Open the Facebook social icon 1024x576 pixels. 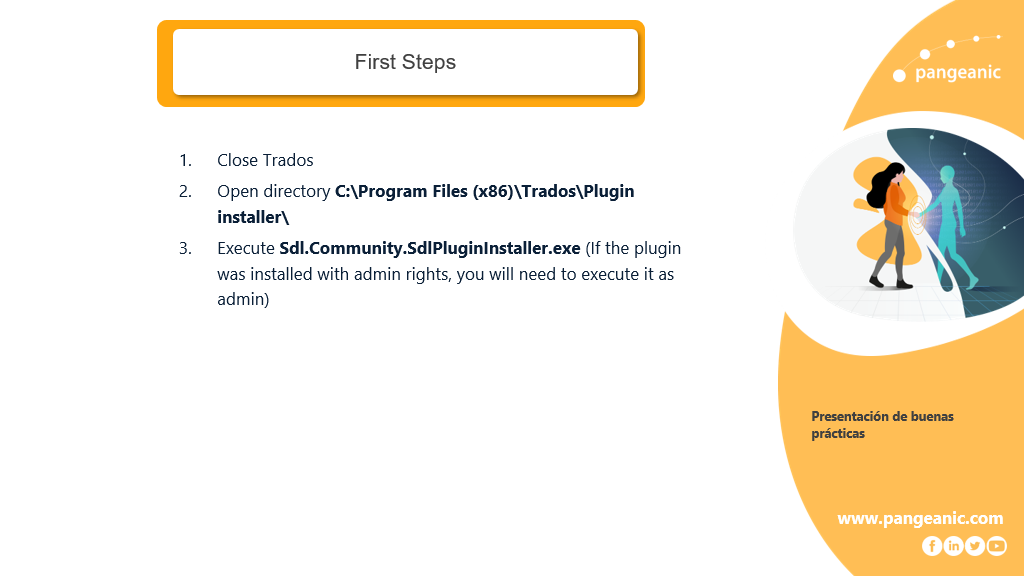[x=932, y=546]
